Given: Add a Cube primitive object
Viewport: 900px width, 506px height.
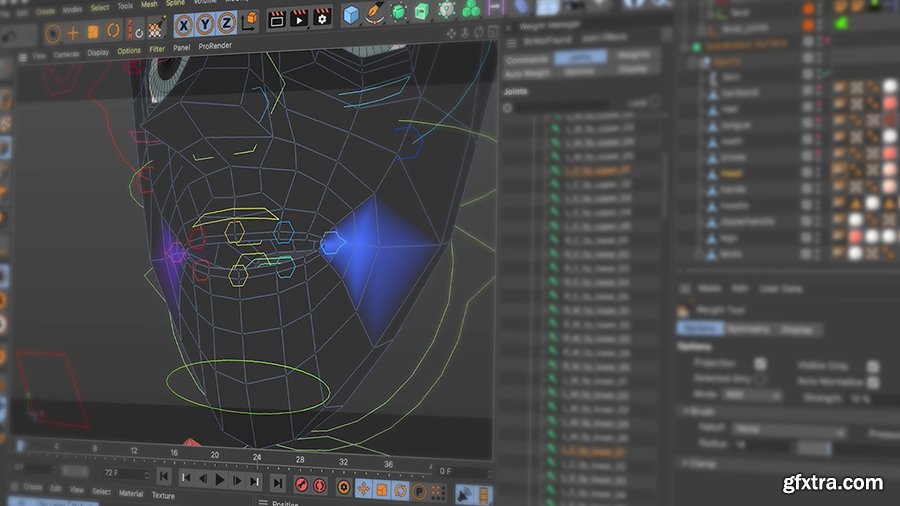Looking at the screenshot, I should (x=351, y=14).
